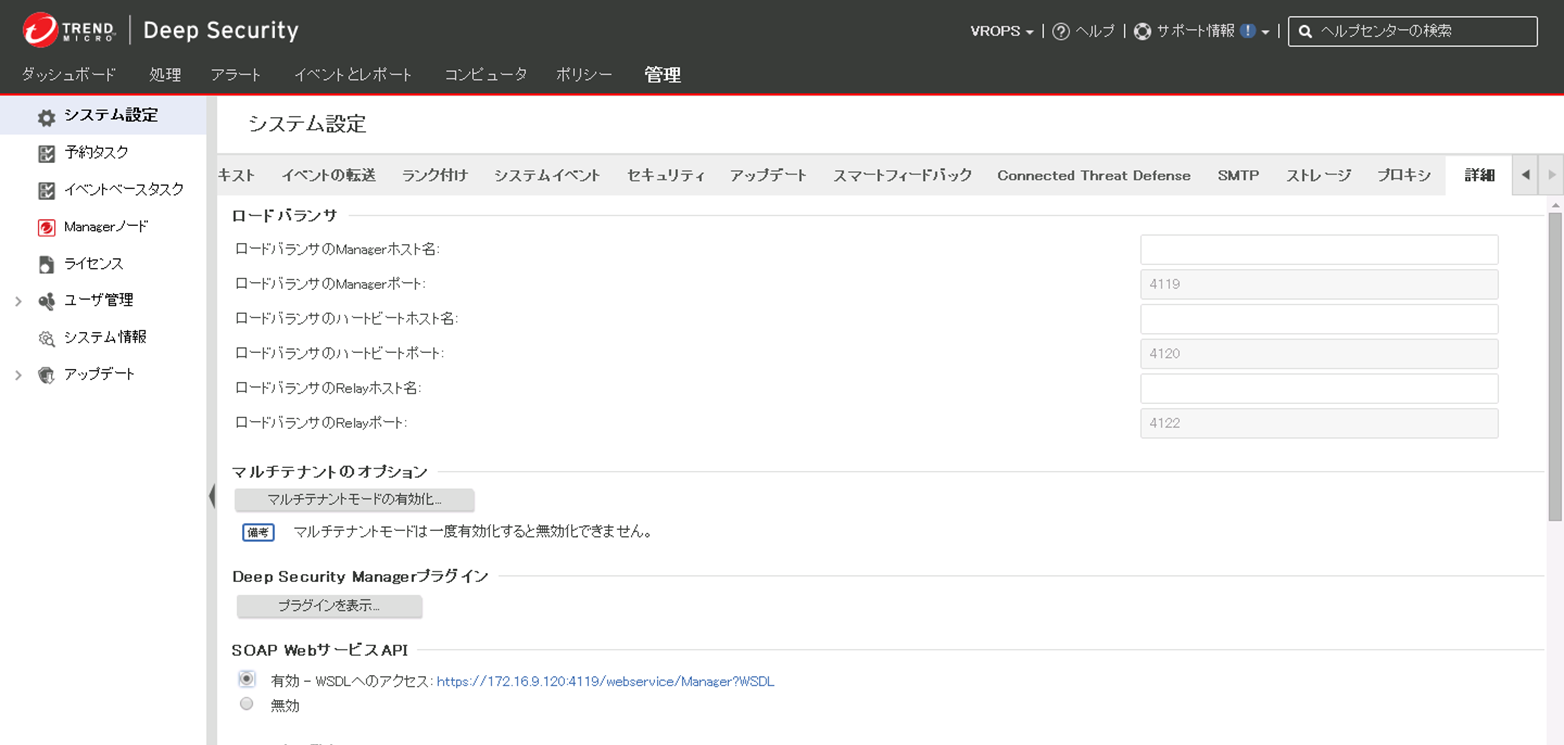This screenshot has width=1564, height=745.
Task: Open the サポート情報 dropdown
Action: pos(1264,32)
